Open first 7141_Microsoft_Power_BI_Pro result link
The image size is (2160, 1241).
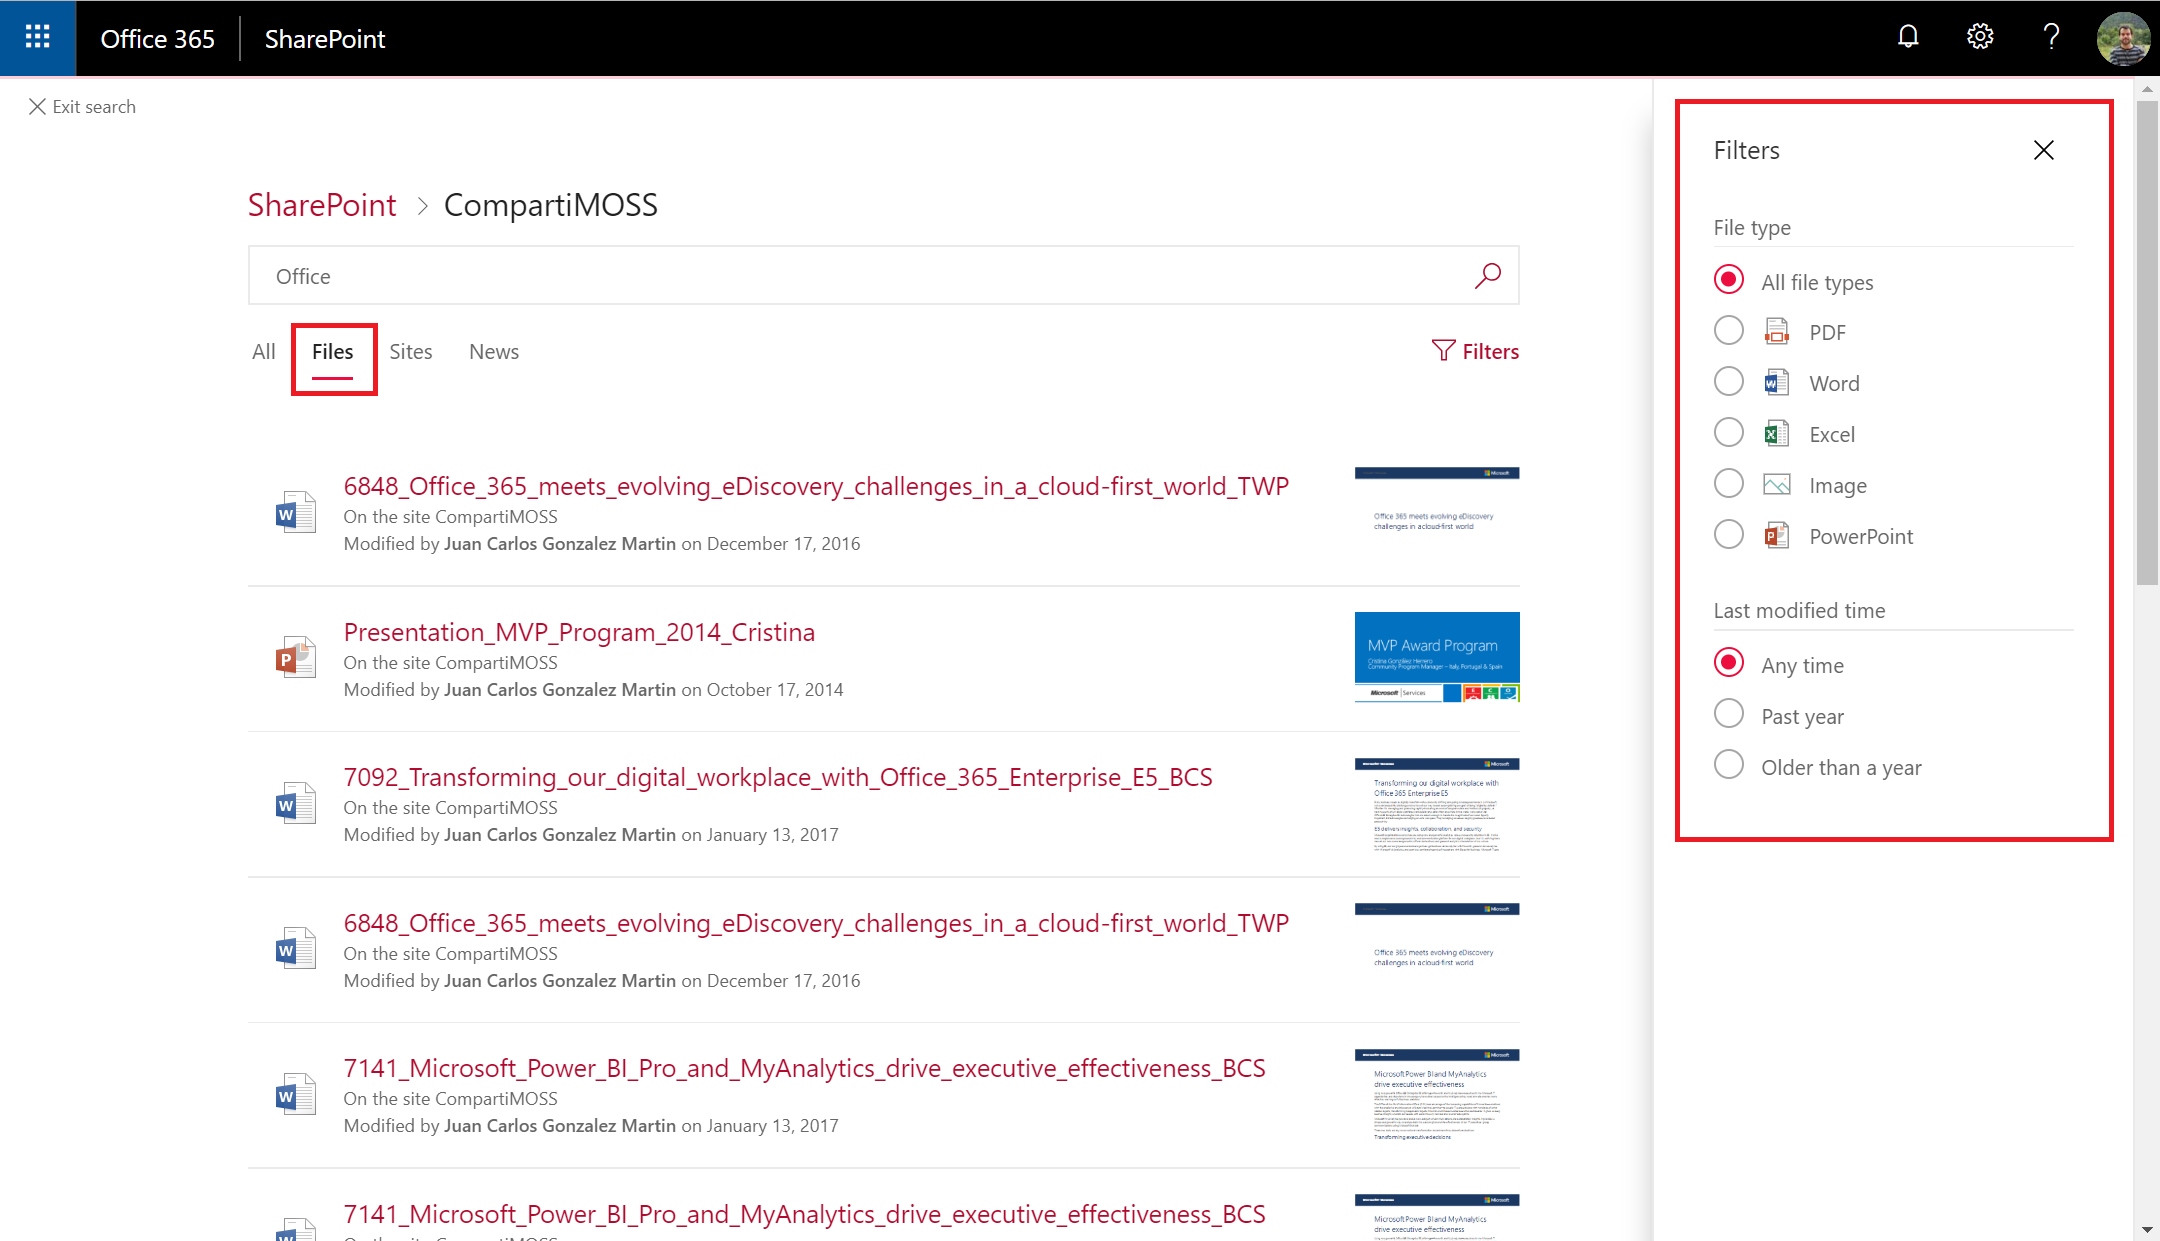804,1068
